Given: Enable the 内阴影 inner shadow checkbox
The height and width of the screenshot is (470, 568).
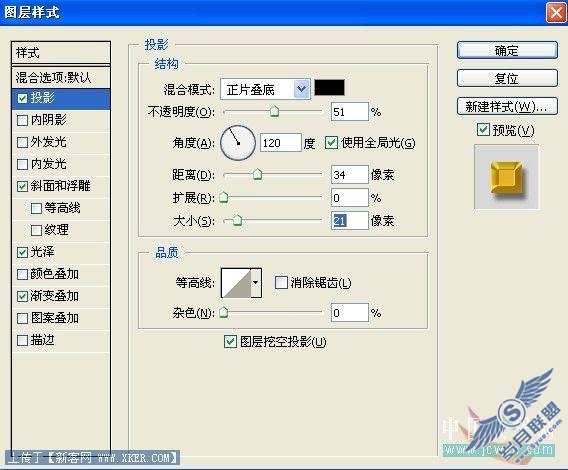Looking at the screenshot, I should [x=22, y=120].
